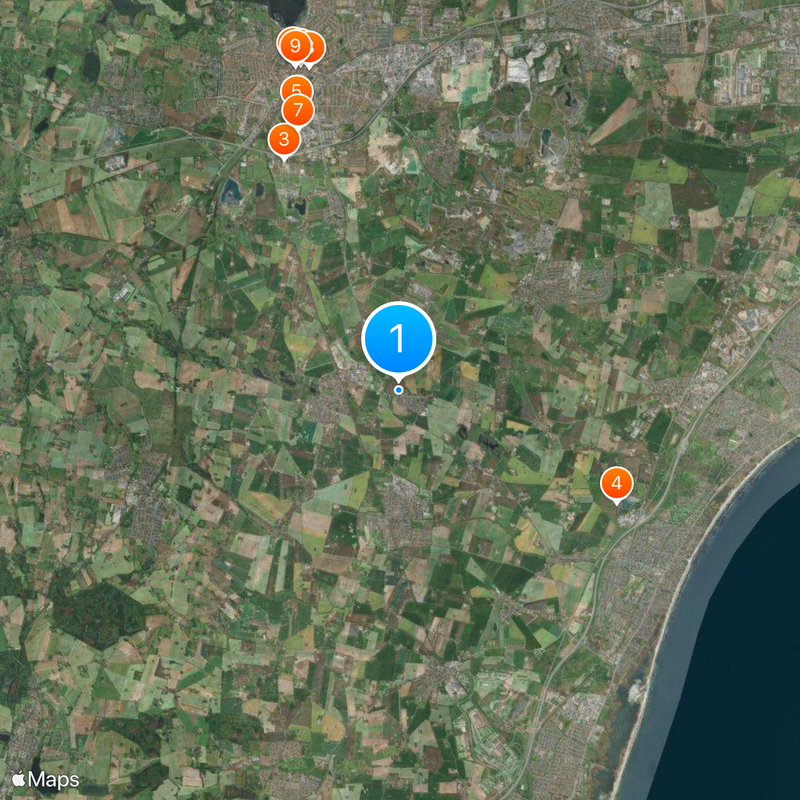
Task: Click the small blue location dot
Action: [398, 390]
